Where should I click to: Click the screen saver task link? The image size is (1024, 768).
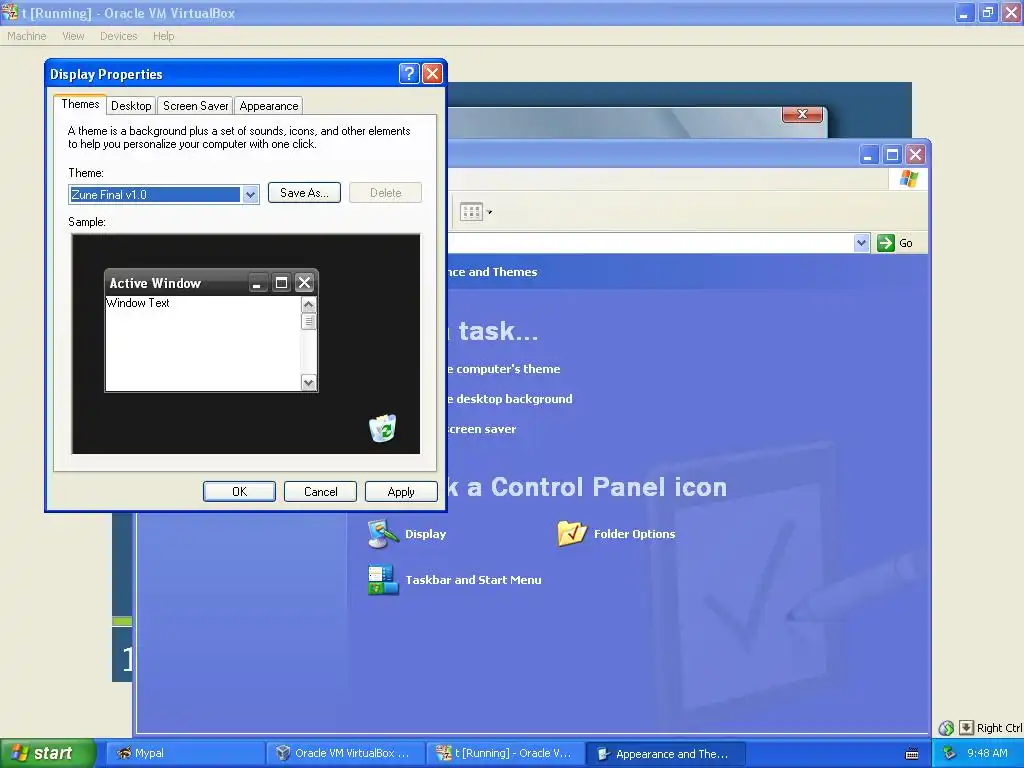[482, 429]
